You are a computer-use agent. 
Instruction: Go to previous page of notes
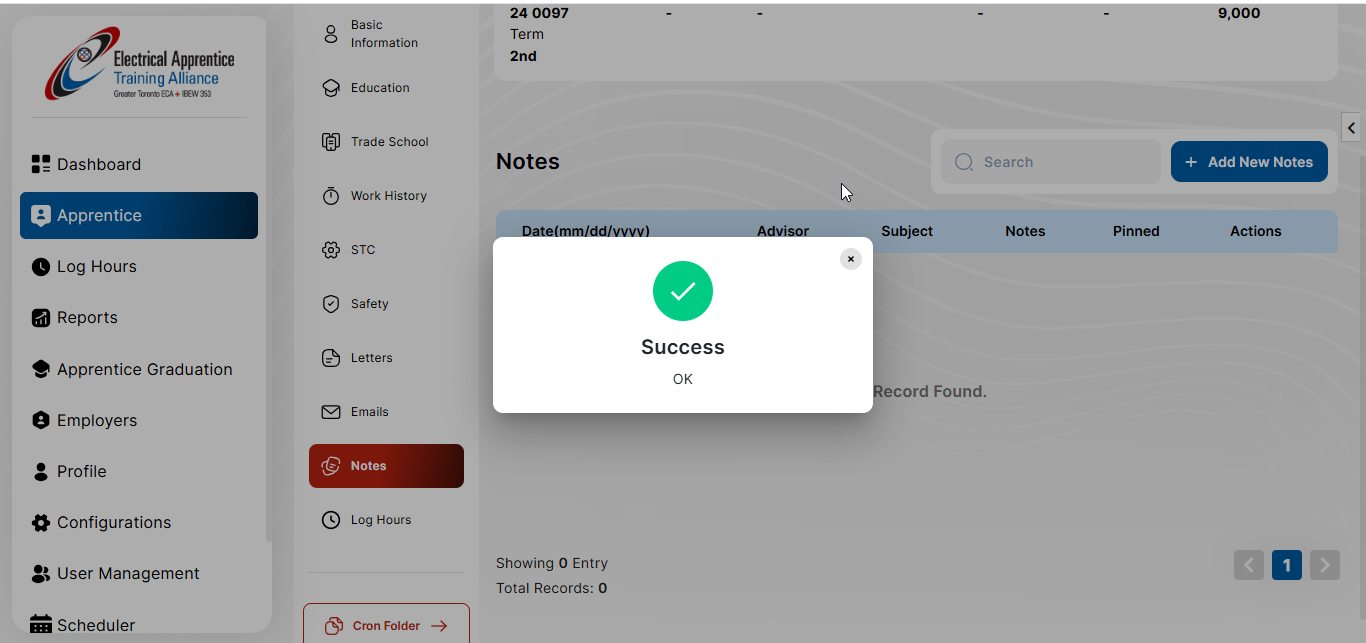[x=1249, y=565]
